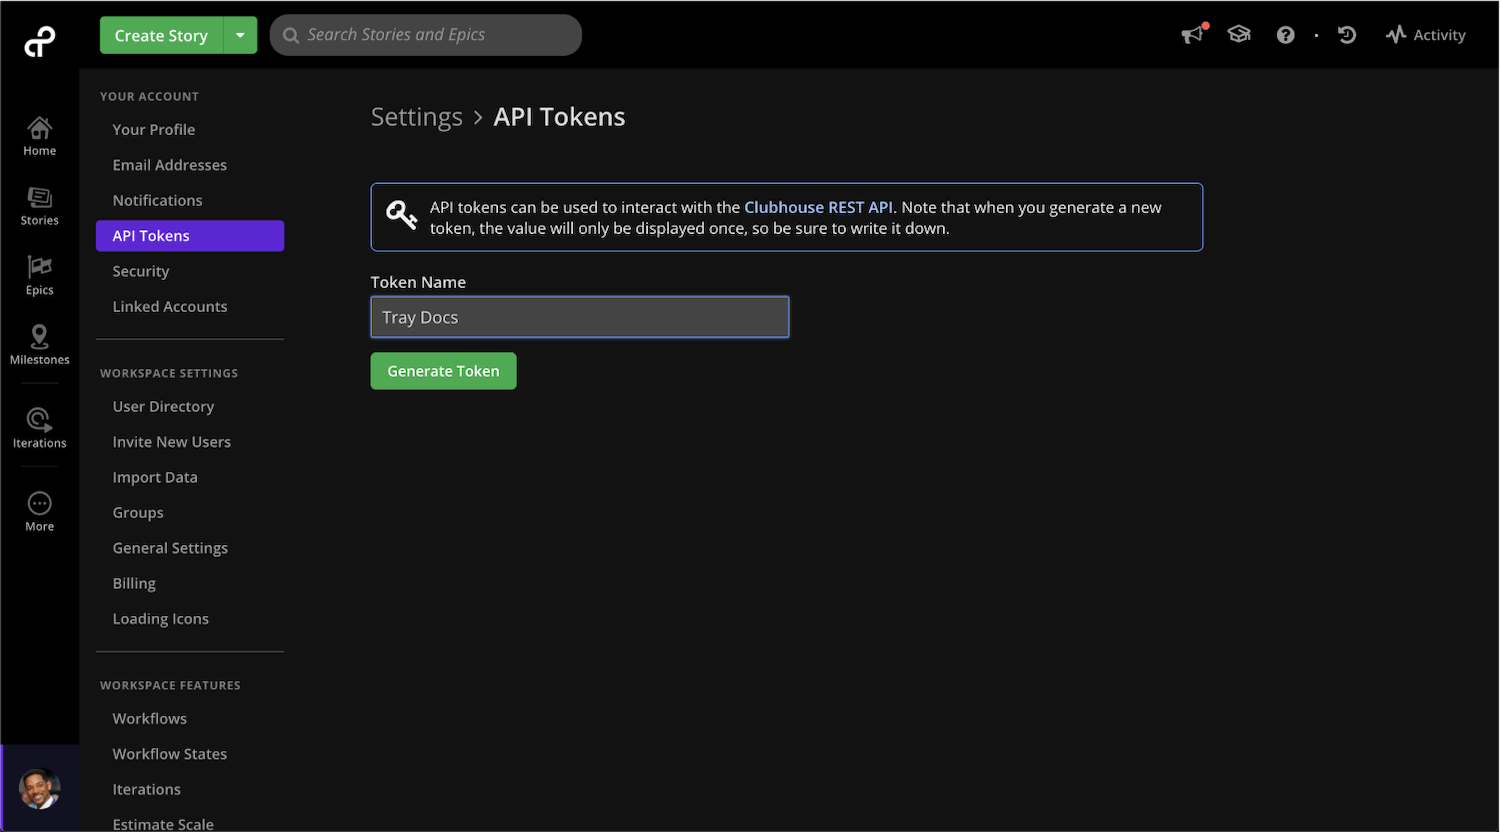Open the learning graduation cap icon
This screenshot has height=832, width=1500.
1239,33
